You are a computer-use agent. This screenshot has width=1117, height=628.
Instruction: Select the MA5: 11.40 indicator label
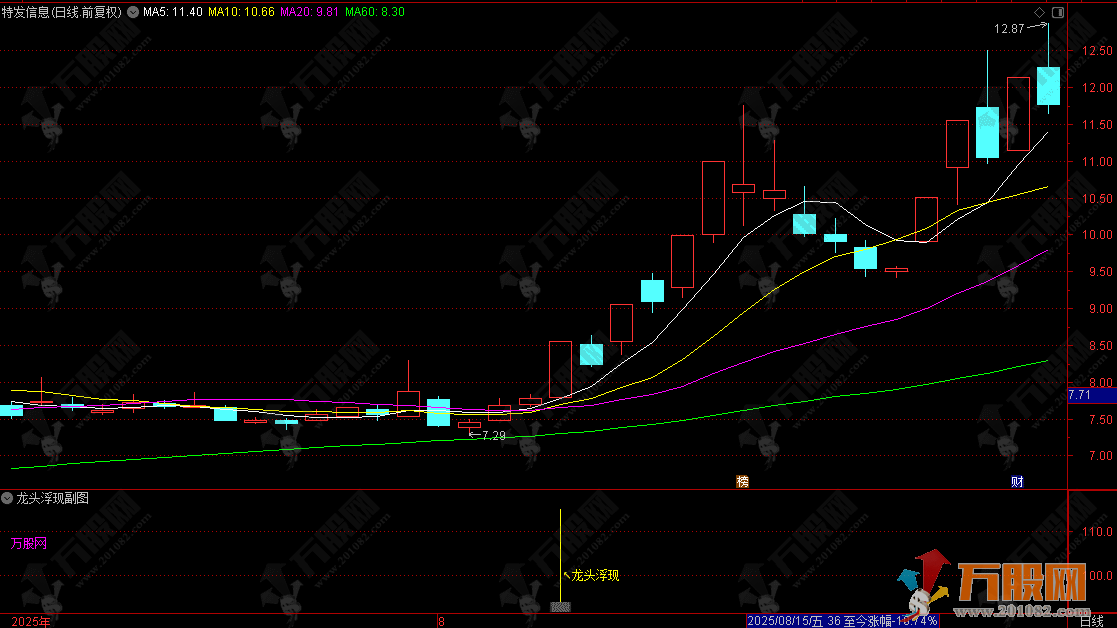(x=172, y=12)
